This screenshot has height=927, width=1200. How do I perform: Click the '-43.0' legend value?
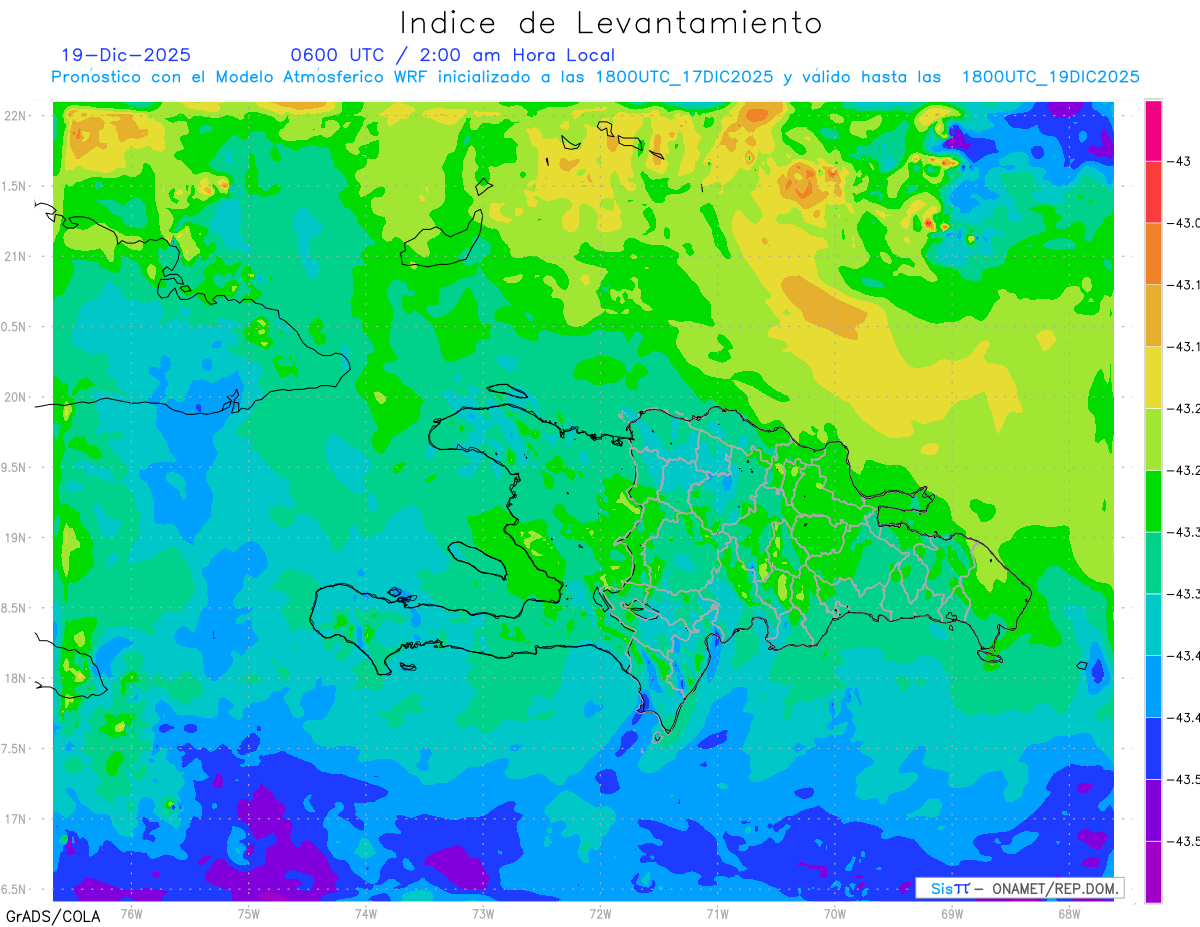1186,223
